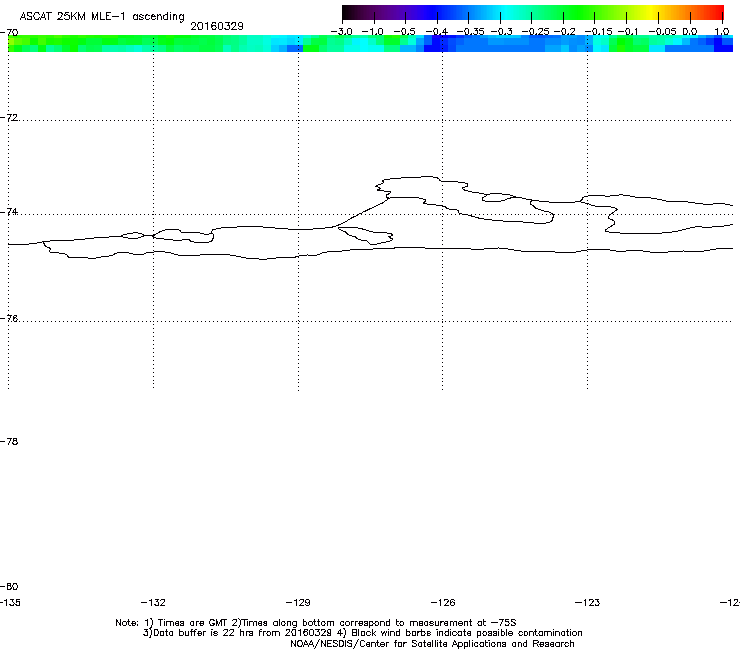Click the title "ASCAT 25KM MLE-1 ascending"
The width and height of the screenshot is (740, 650).
102,17
